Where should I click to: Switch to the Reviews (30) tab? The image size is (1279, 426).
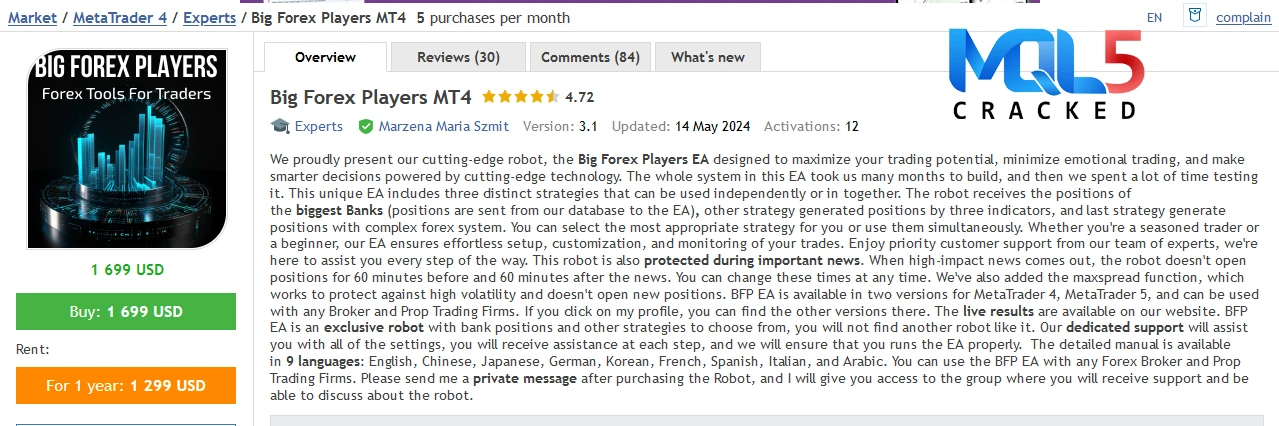tap(458, 57)
